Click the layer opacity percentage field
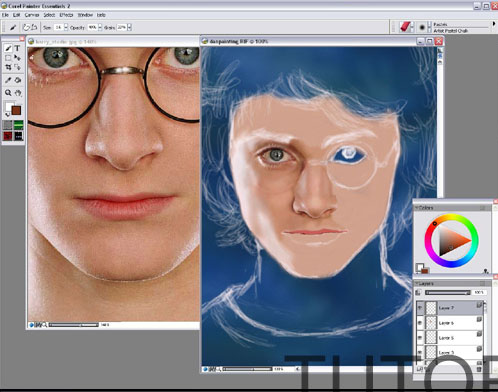Screen dimensions: 498x392 click(479, 292)
